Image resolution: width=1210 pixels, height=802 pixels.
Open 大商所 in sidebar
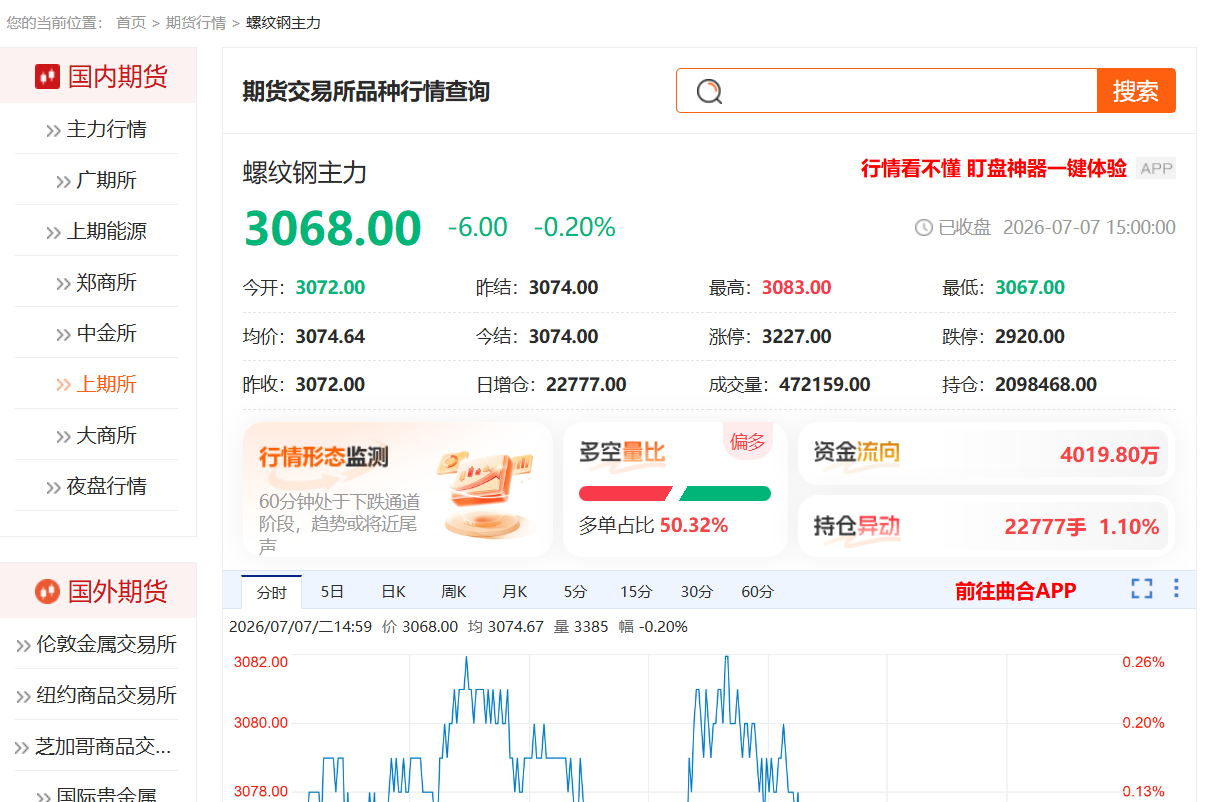(97, 435)
